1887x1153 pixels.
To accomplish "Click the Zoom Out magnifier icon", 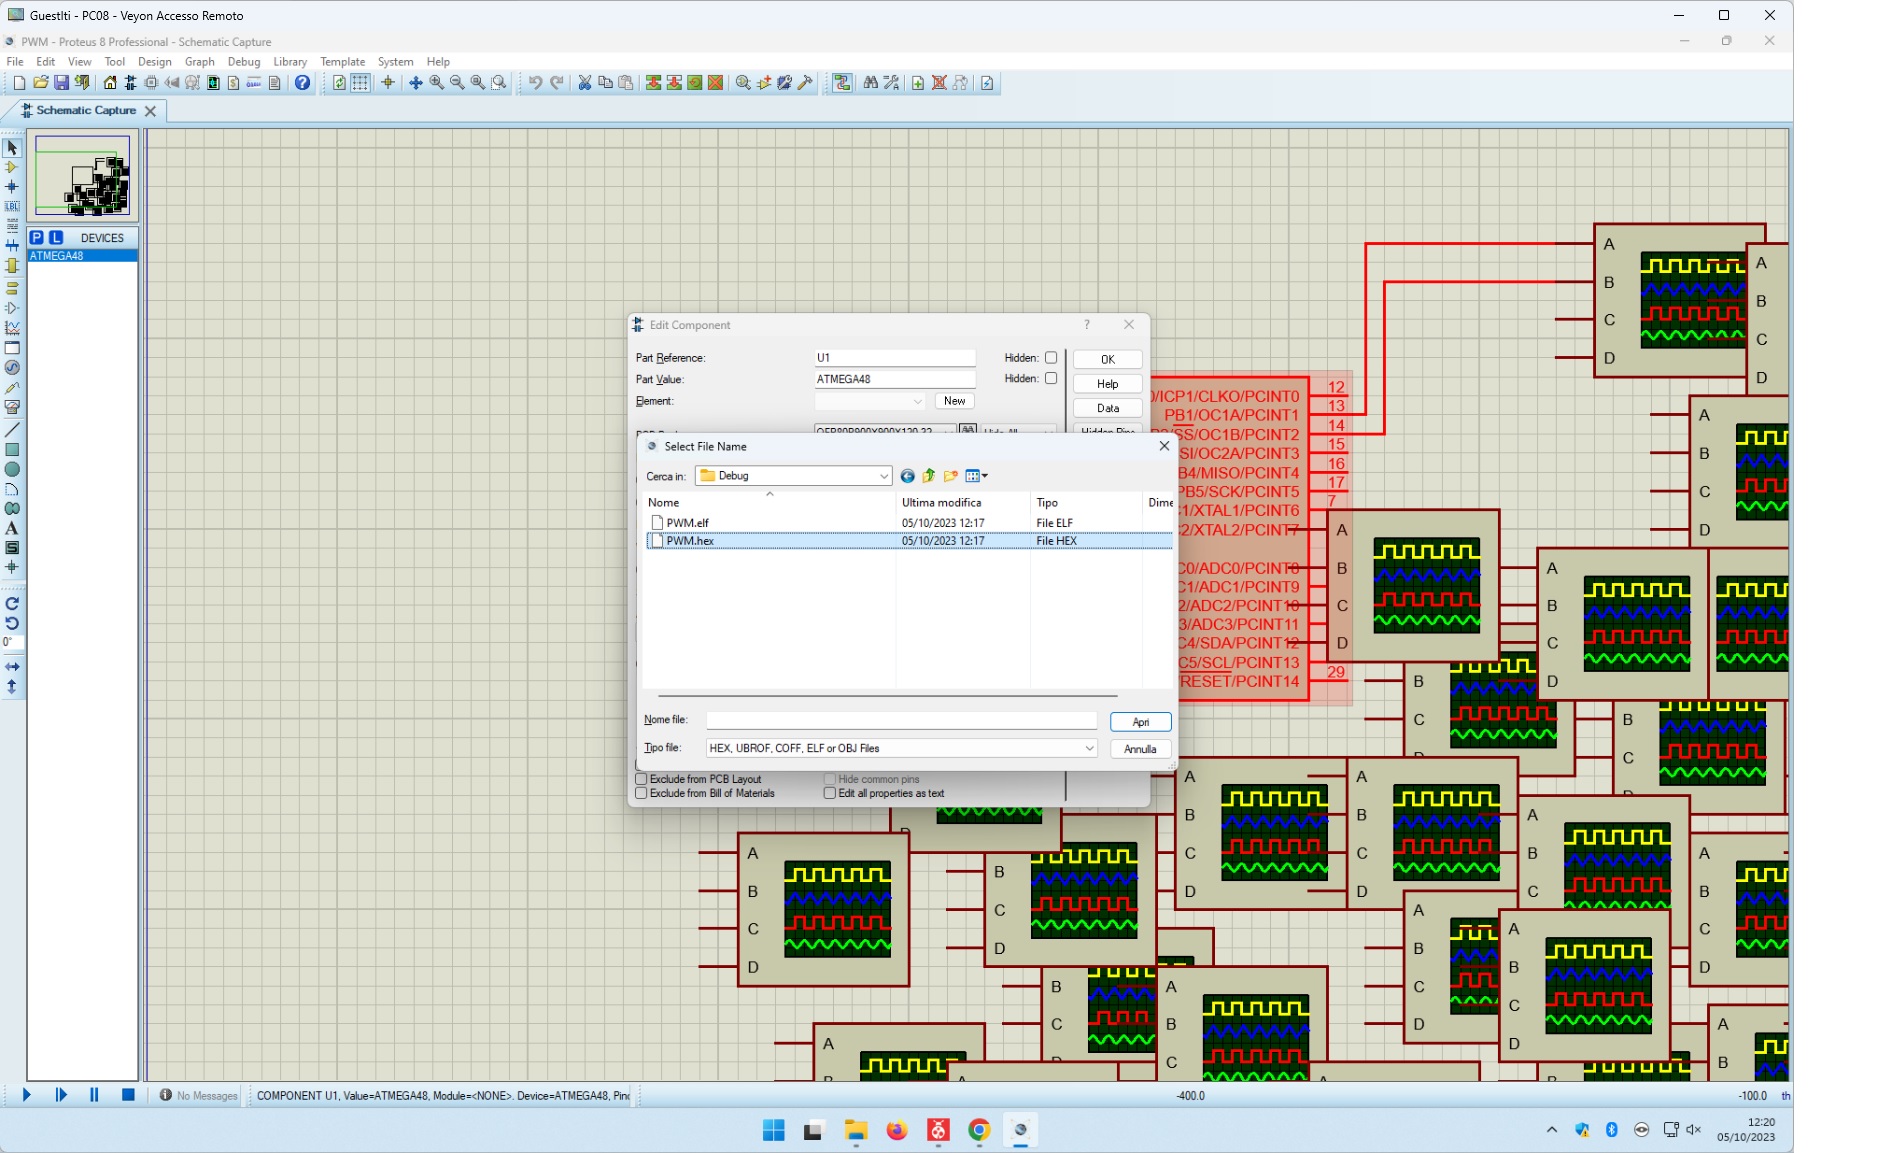I will coord(457,83).
